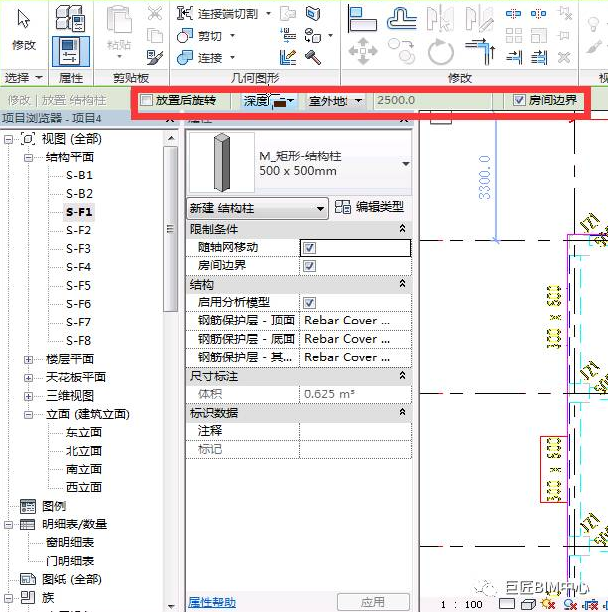The image size is (608, 612).
Task: Select the Offset tool
Action: tap(402, 18)
